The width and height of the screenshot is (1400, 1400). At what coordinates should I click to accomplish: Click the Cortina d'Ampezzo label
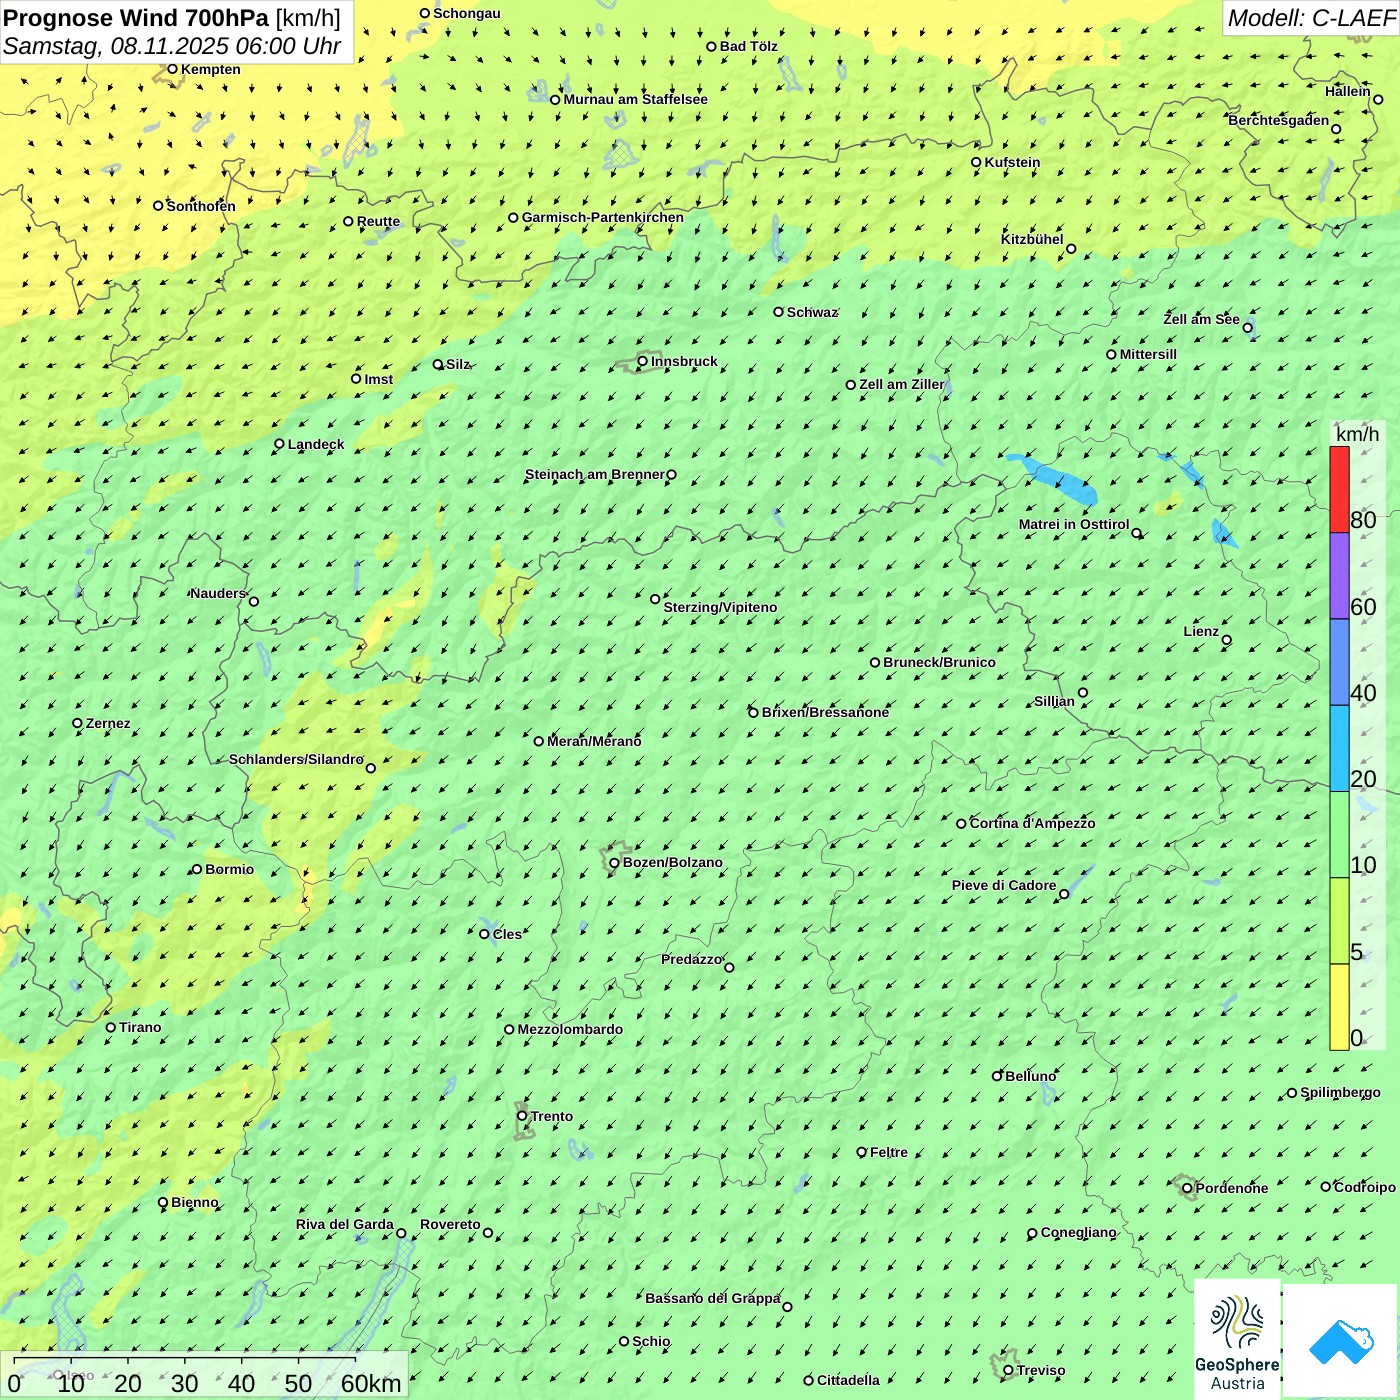(x=1033, y=823)
